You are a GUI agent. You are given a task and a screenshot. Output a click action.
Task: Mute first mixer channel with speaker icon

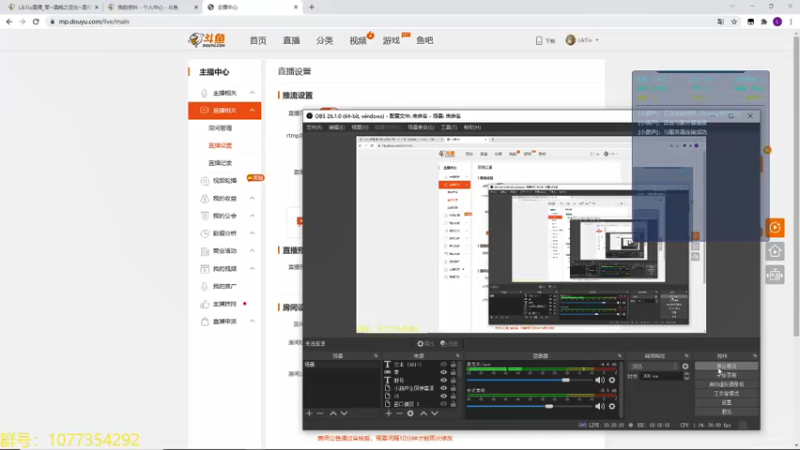coord(599,380)
